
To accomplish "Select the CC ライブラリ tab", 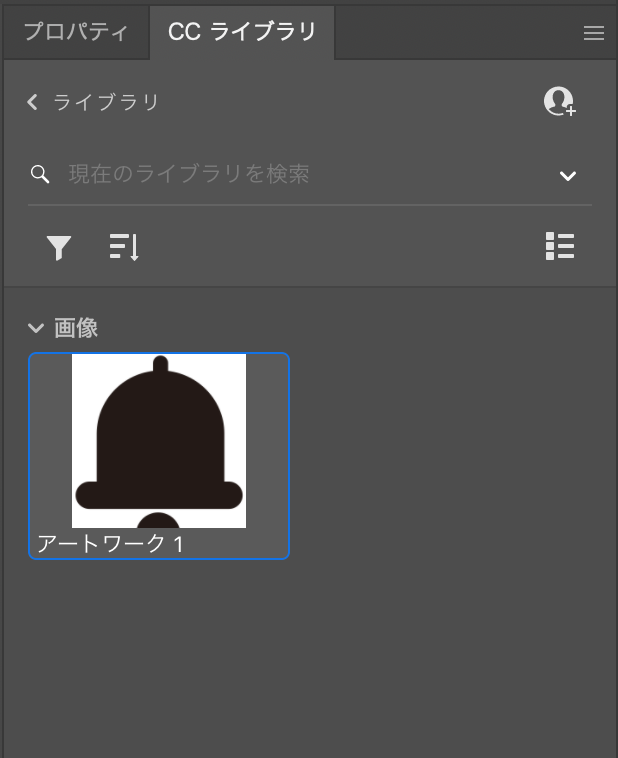I will point(242,32).
